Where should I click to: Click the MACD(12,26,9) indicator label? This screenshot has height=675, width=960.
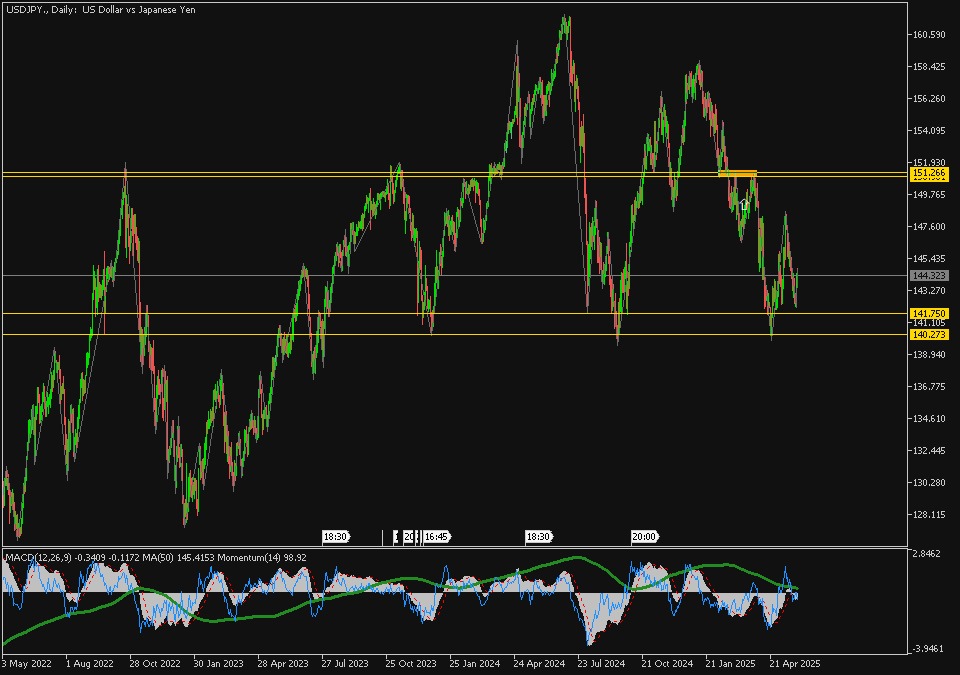(39, 557)
